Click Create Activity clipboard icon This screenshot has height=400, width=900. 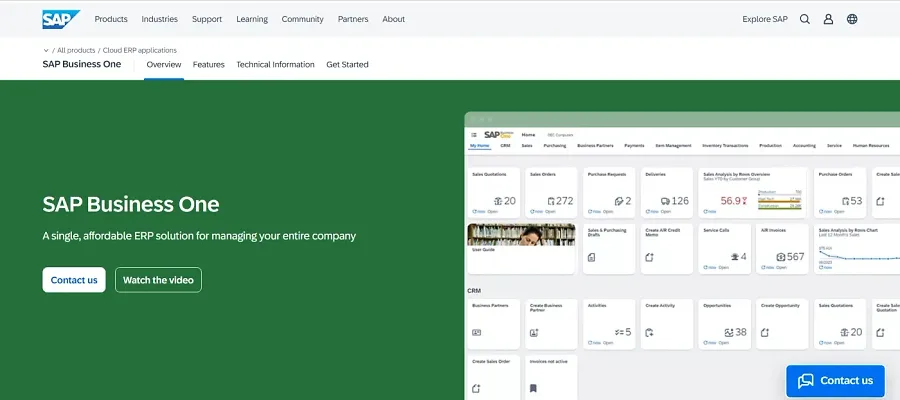[649, 332]
